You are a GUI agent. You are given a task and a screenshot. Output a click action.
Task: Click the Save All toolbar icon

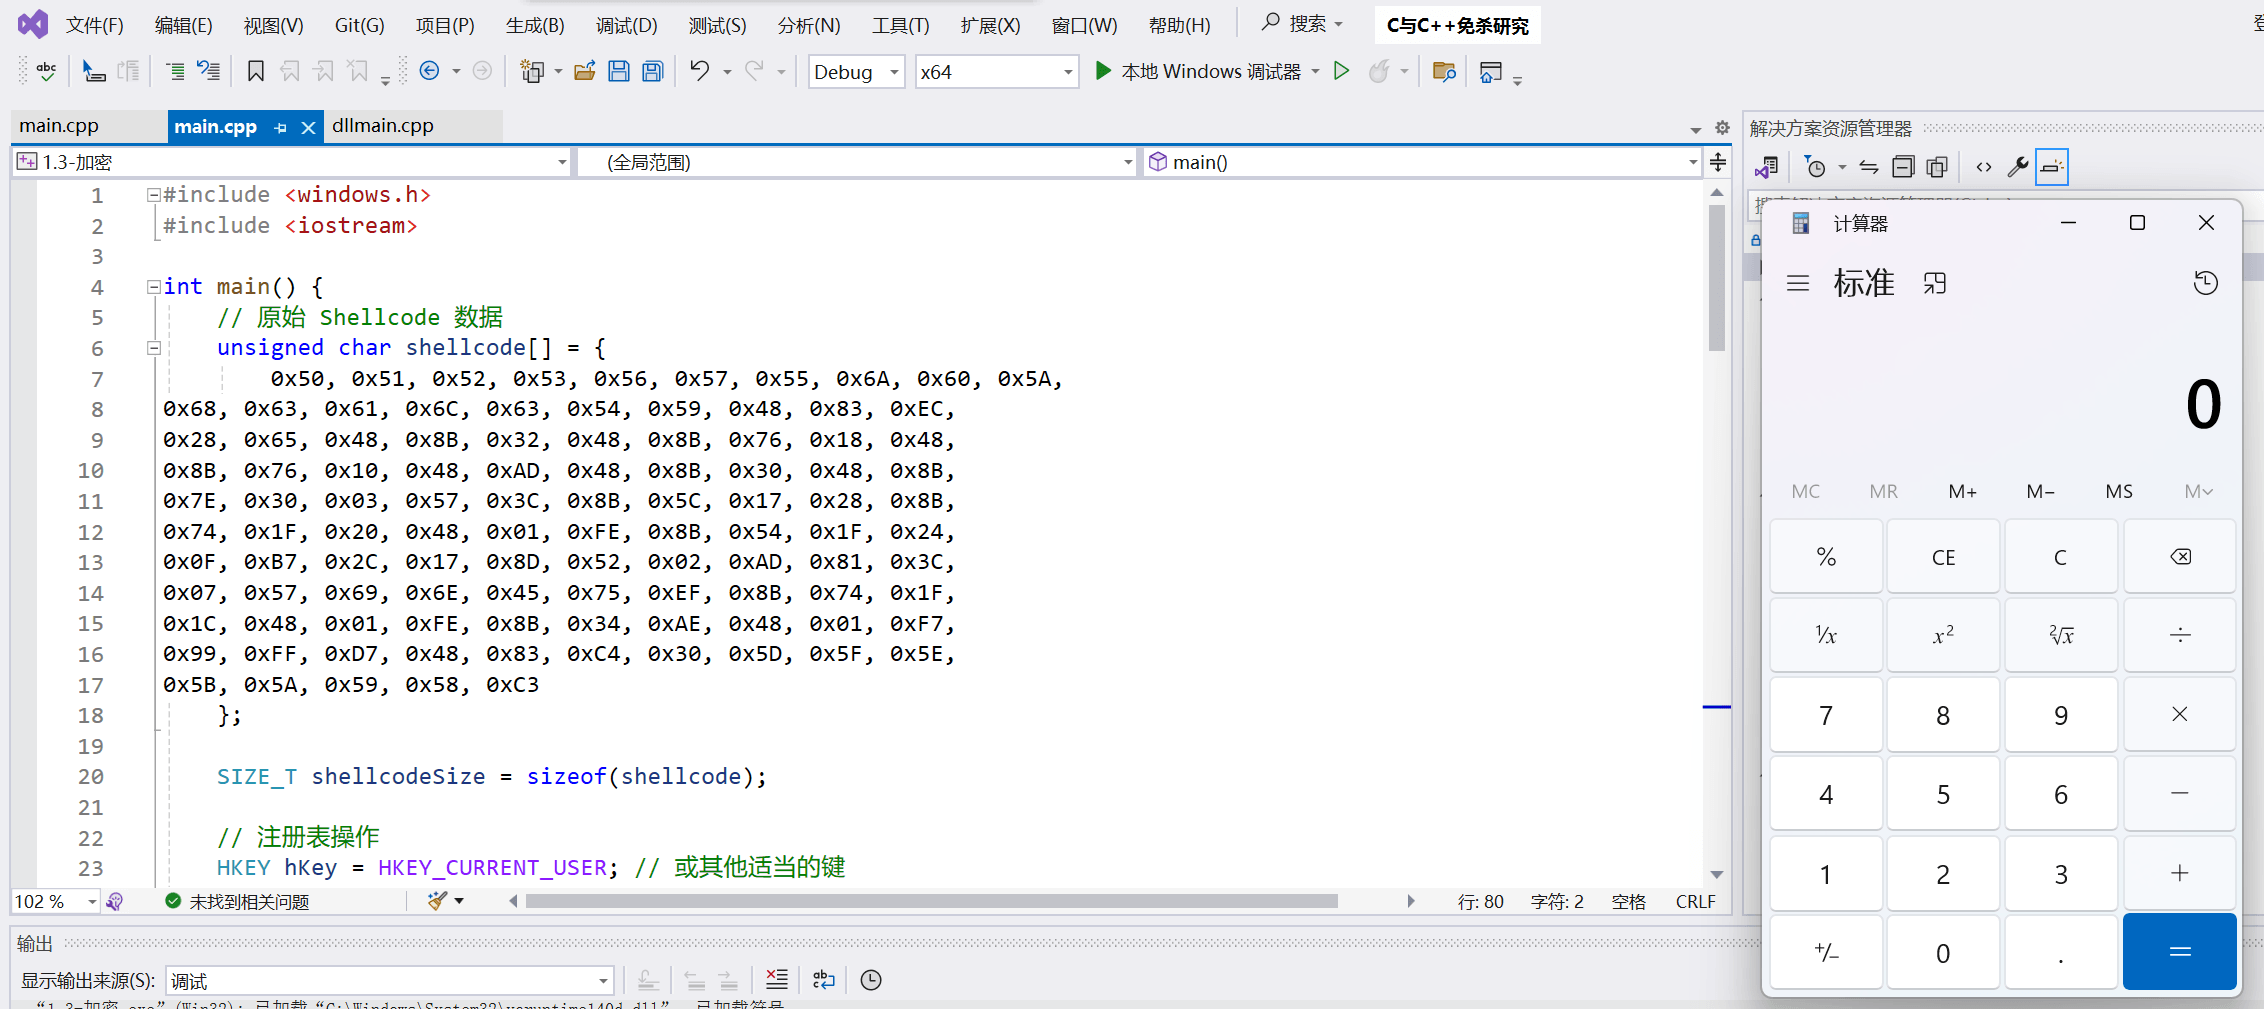click(x=653, y=71)
